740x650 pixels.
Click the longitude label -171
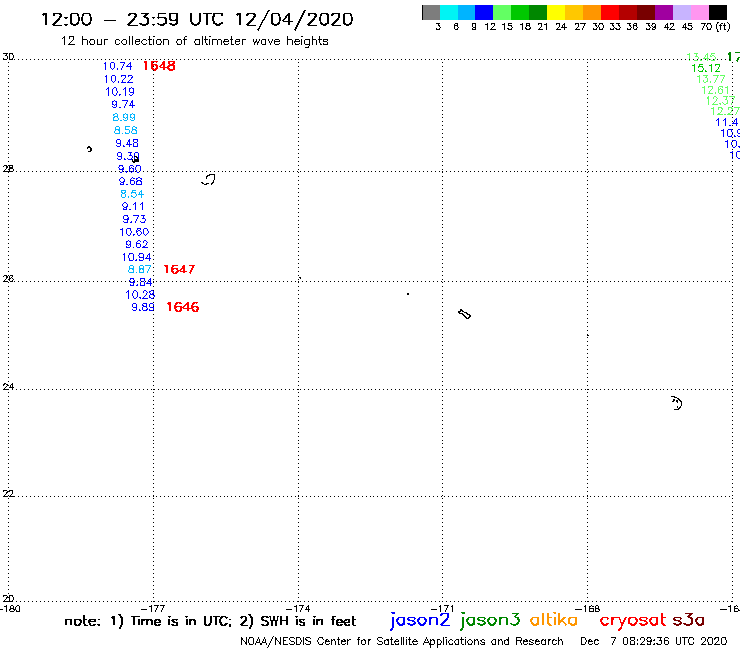point(442,609)
